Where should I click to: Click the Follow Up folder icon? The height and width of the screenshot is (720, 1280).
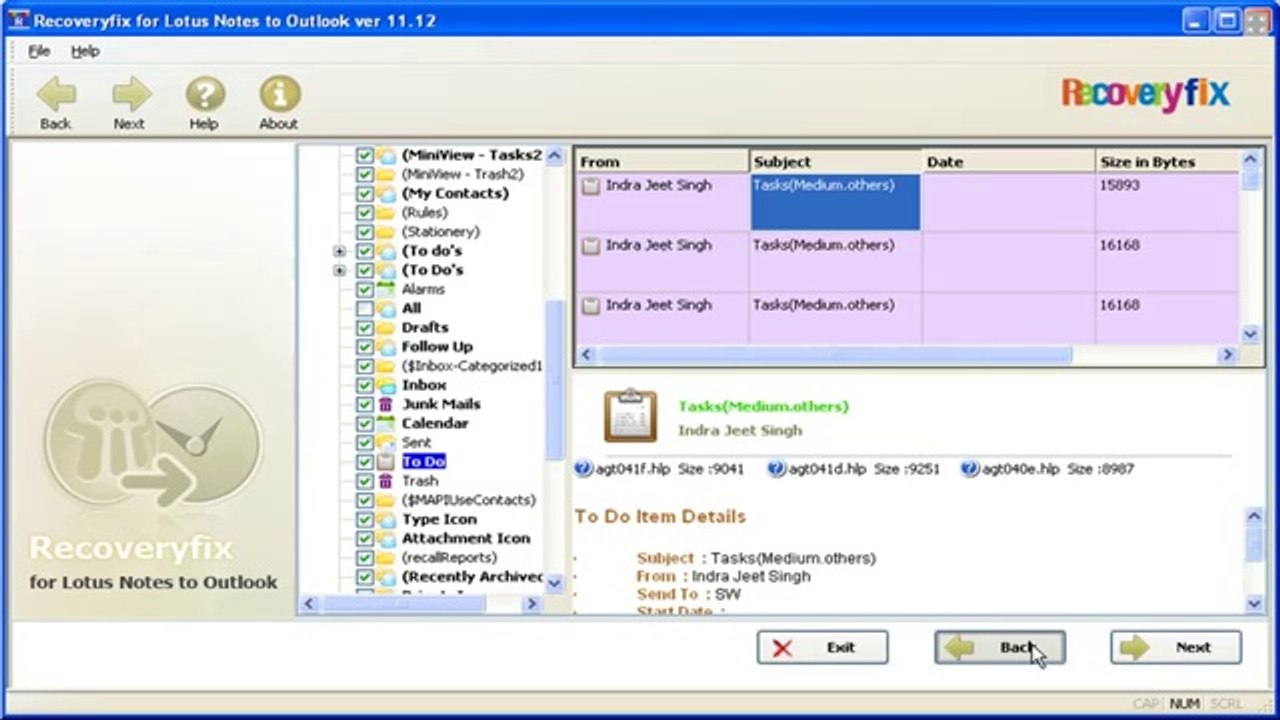click(386, 346)
